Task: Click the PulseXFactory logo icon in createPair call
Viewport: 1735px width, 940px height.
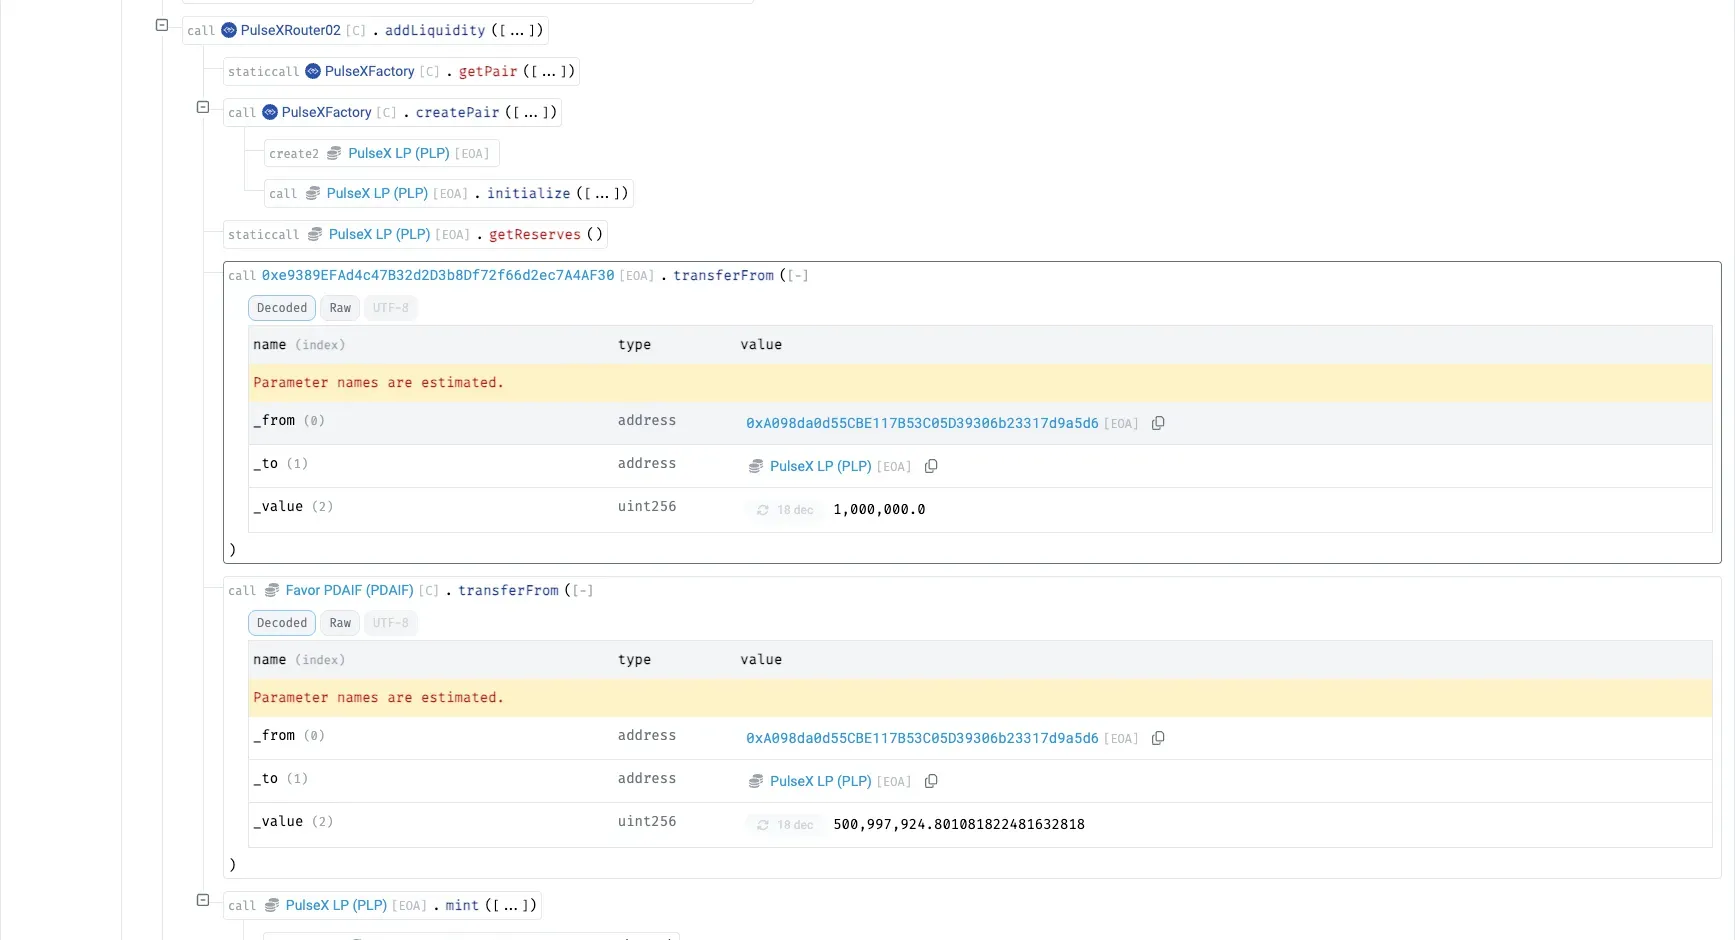Action: click(269, 112)
